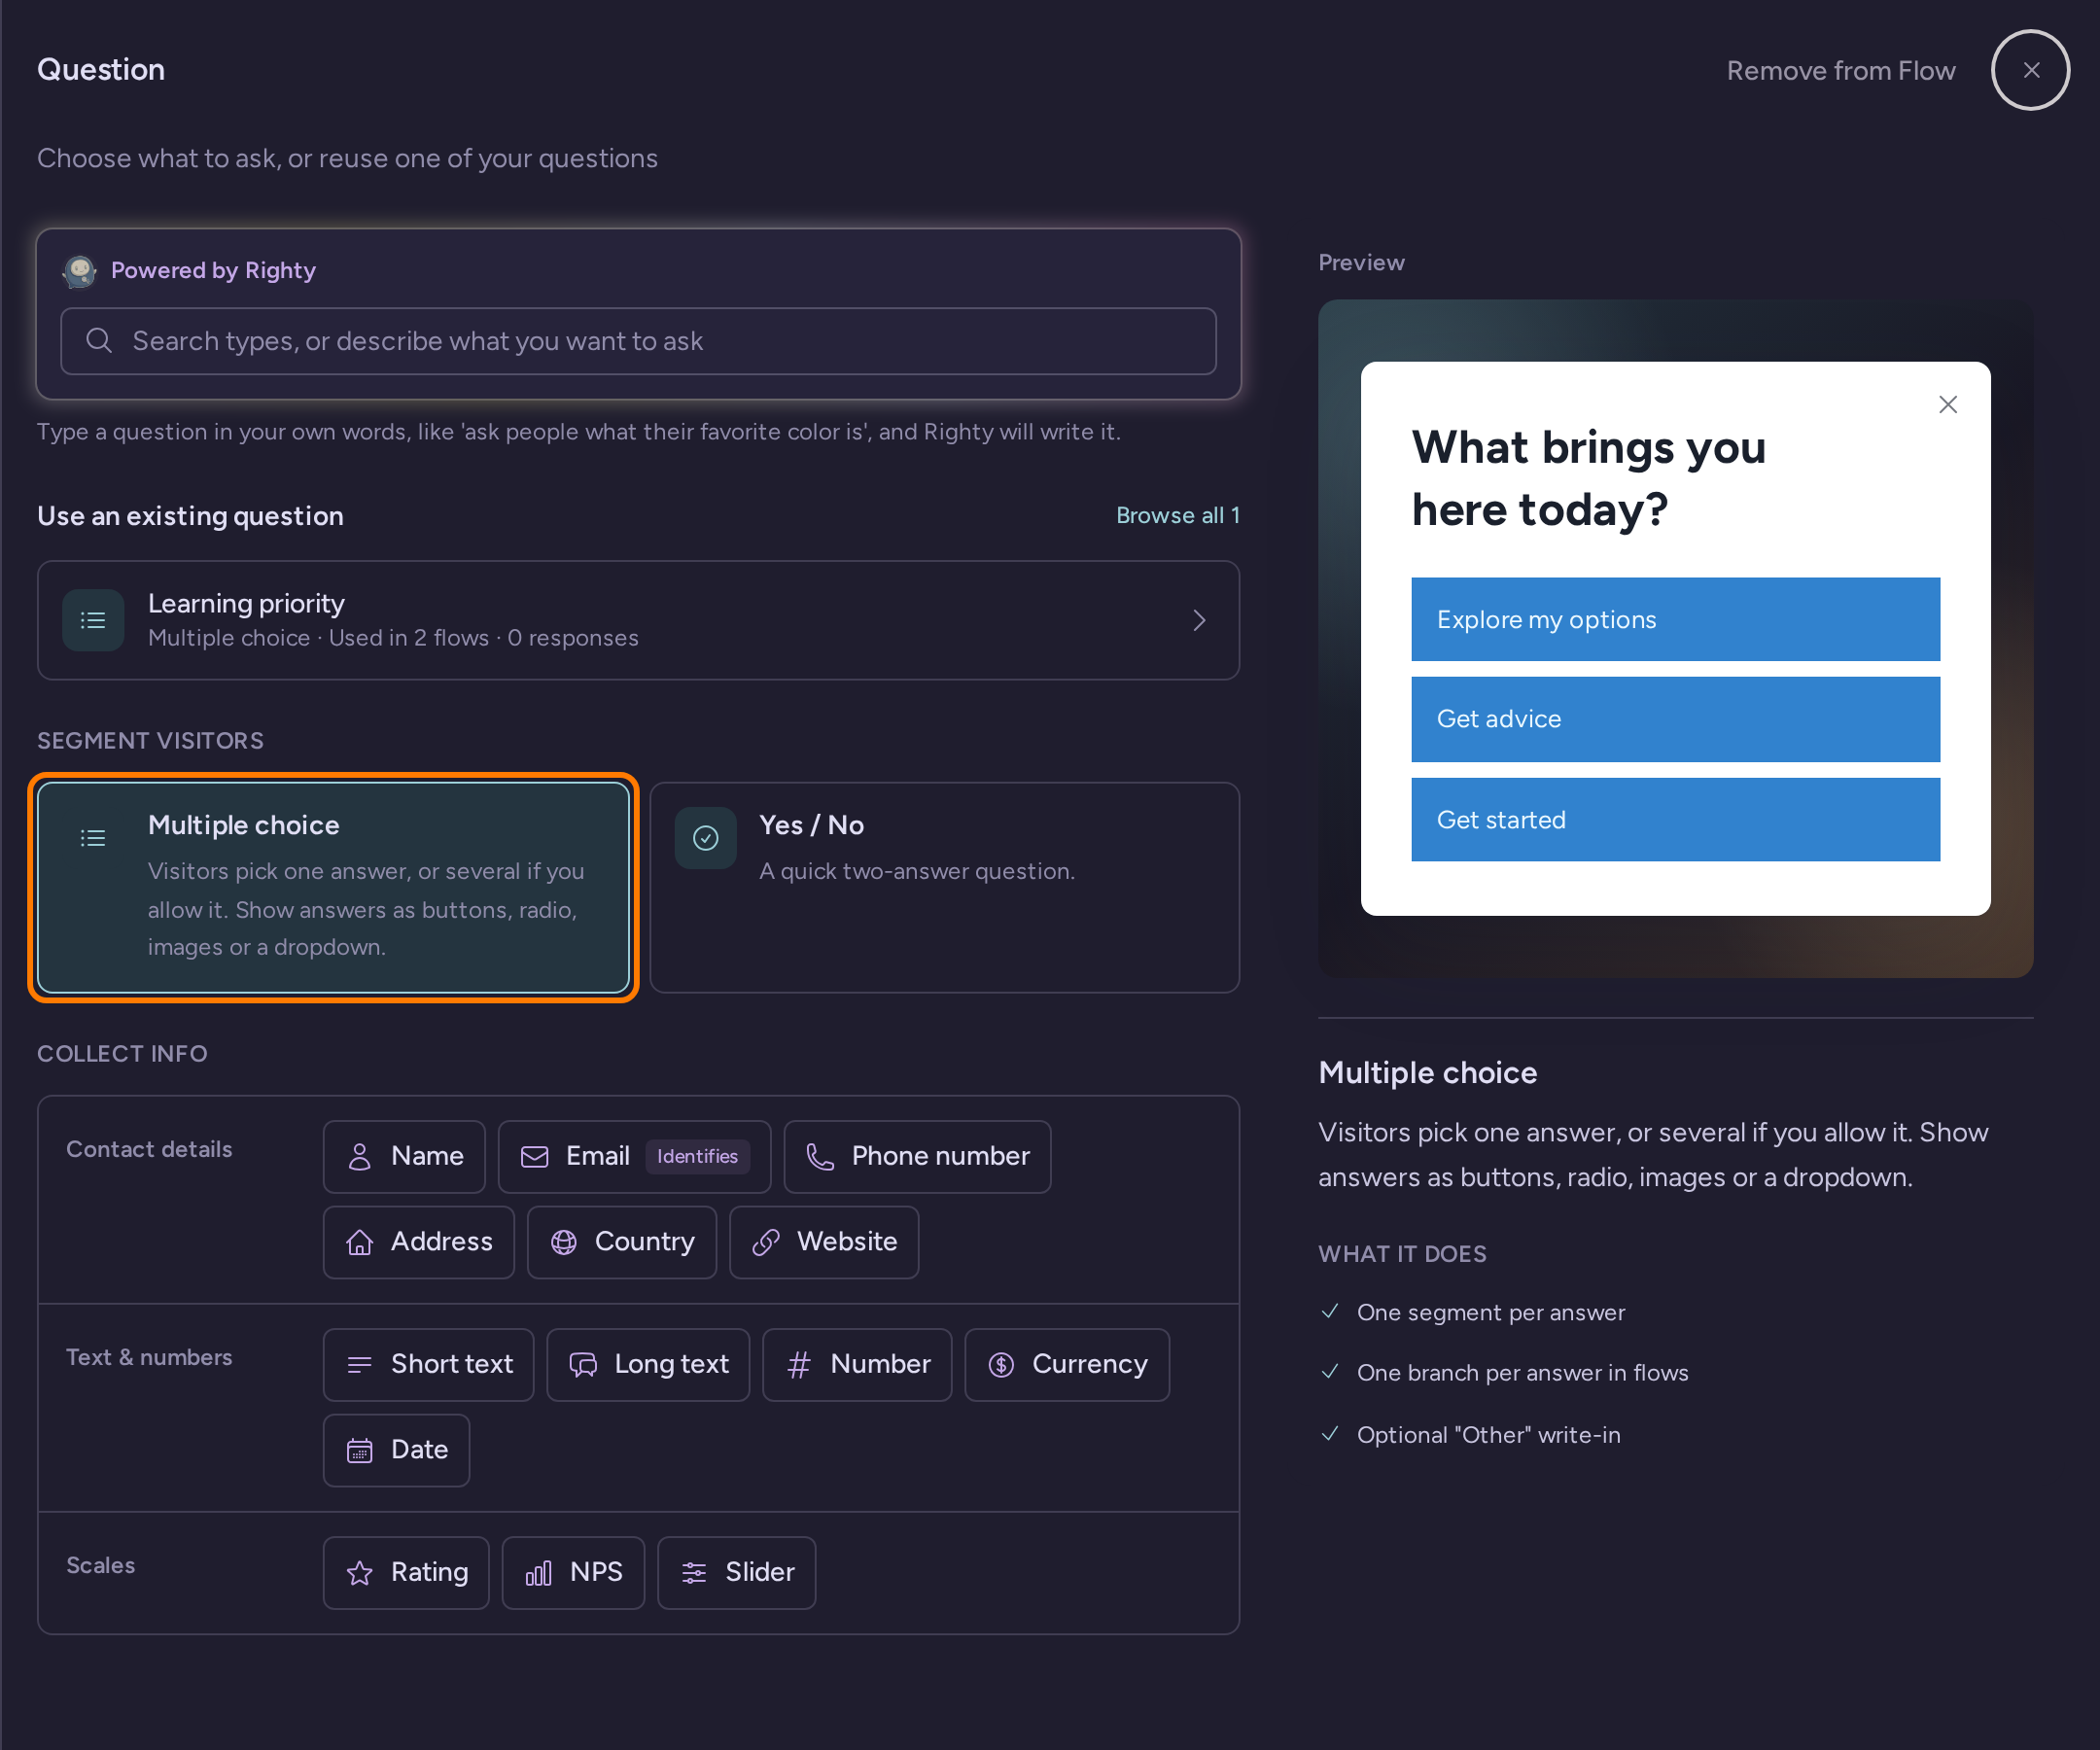Click the lines icon on Short text

coord(360,1365)
